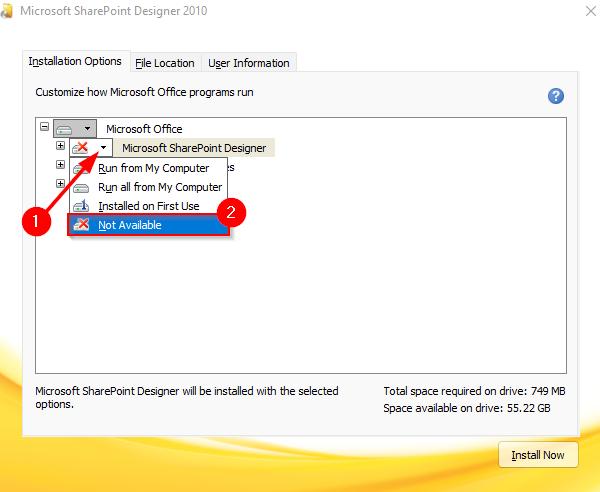Expand the third tree node under Office
Image resolution: width=600 pixels, height=492 pixels.
point(60,184)
